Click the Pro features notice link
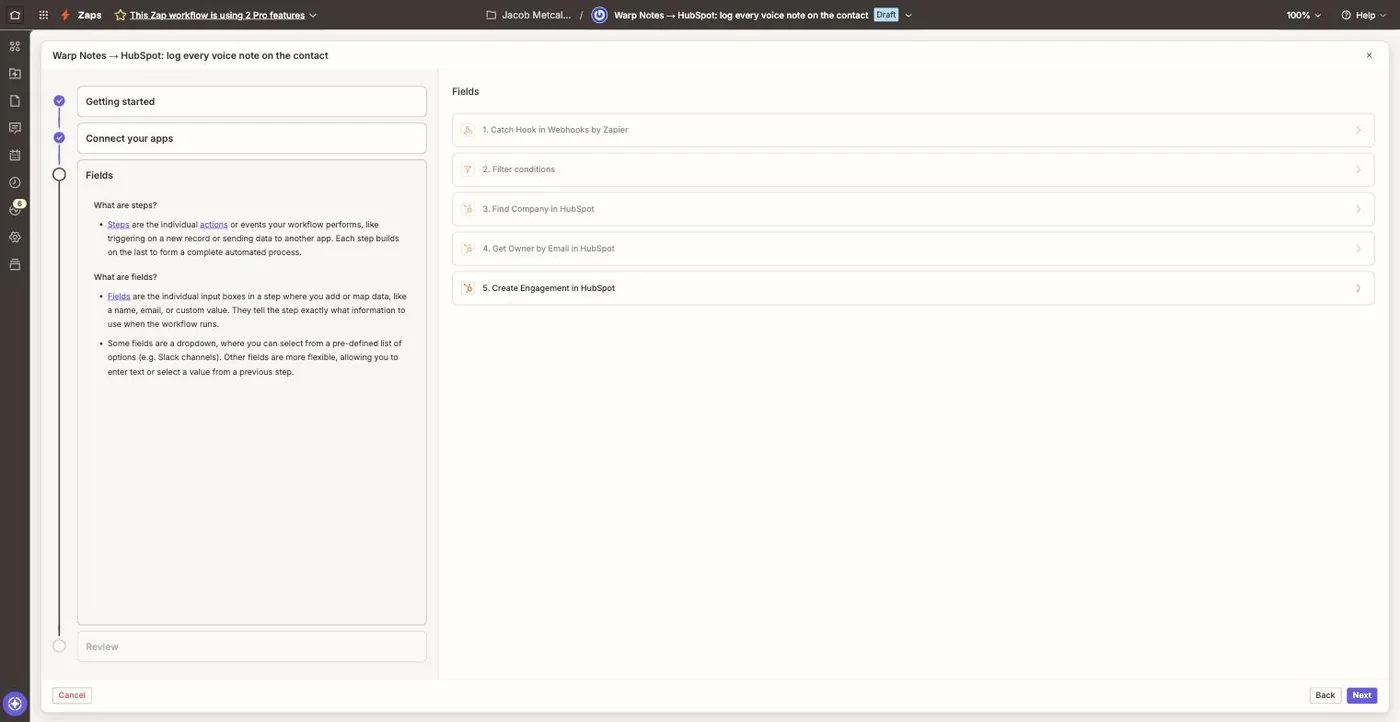 [217, 15]
